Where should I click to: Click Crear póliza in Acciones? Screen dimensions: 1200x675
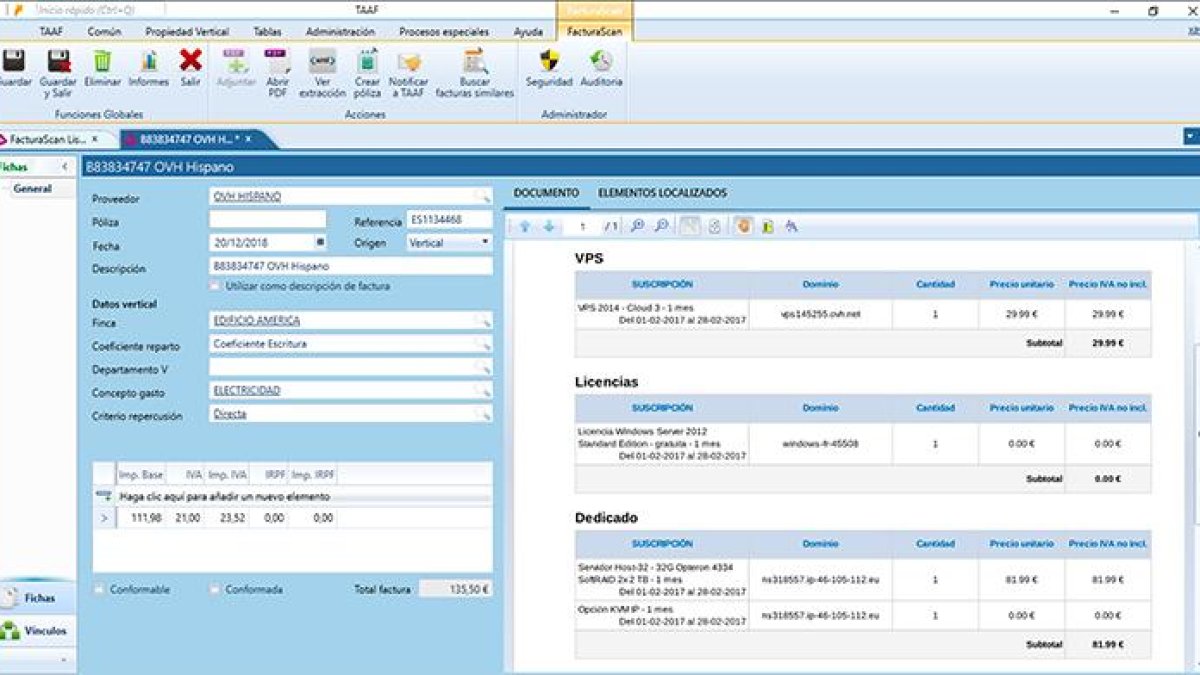[x=367, y=63]
